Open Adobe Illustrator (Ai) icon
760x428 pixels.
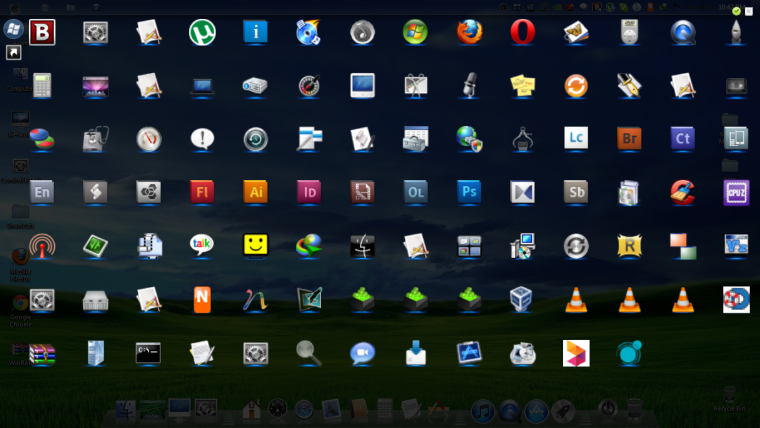click(x=256, y=190)
